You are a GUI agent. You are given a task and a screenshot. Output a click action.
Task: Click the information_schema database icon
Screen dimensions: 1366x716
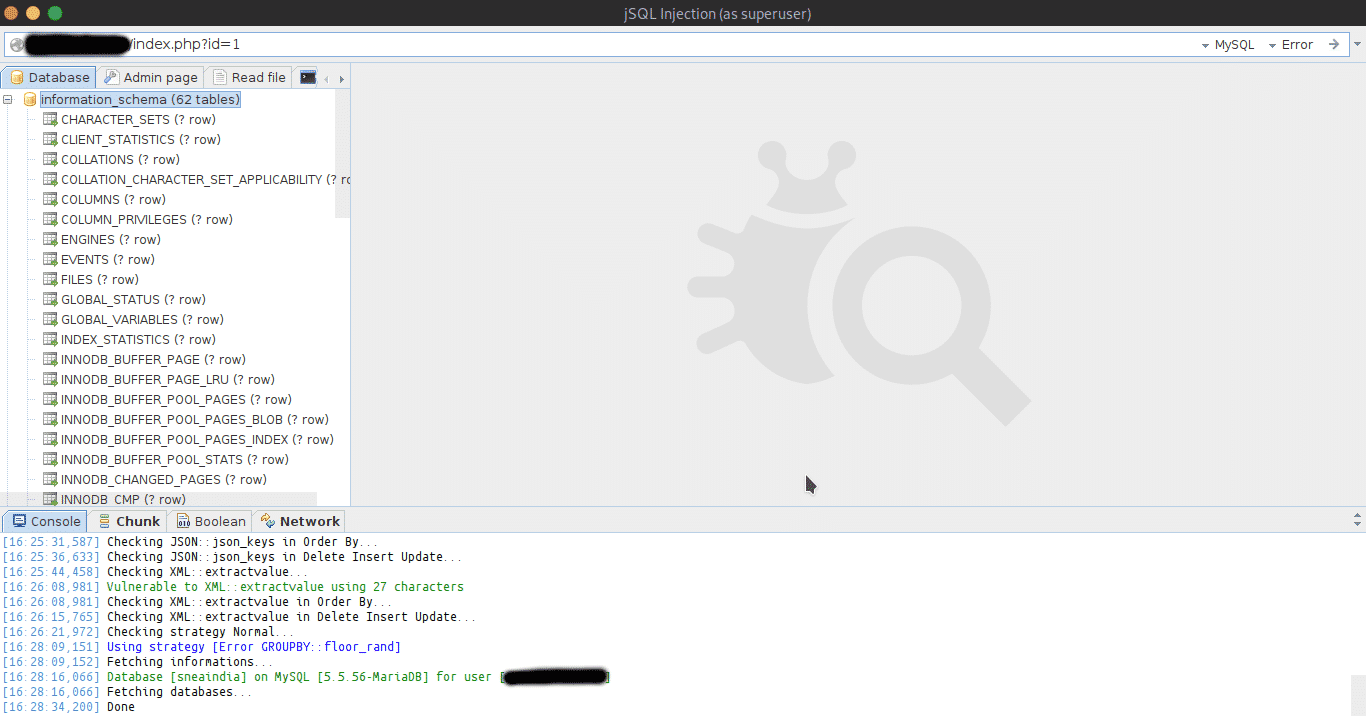[x=29, y=100]
